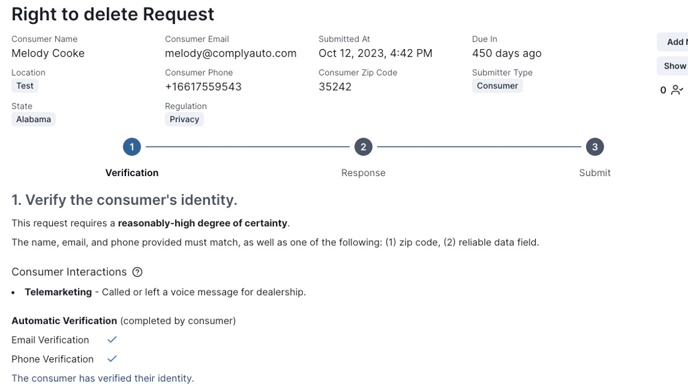Click the melody@complyauto.com email address
This screenshot has height=384, width=688.
[231, 54]
